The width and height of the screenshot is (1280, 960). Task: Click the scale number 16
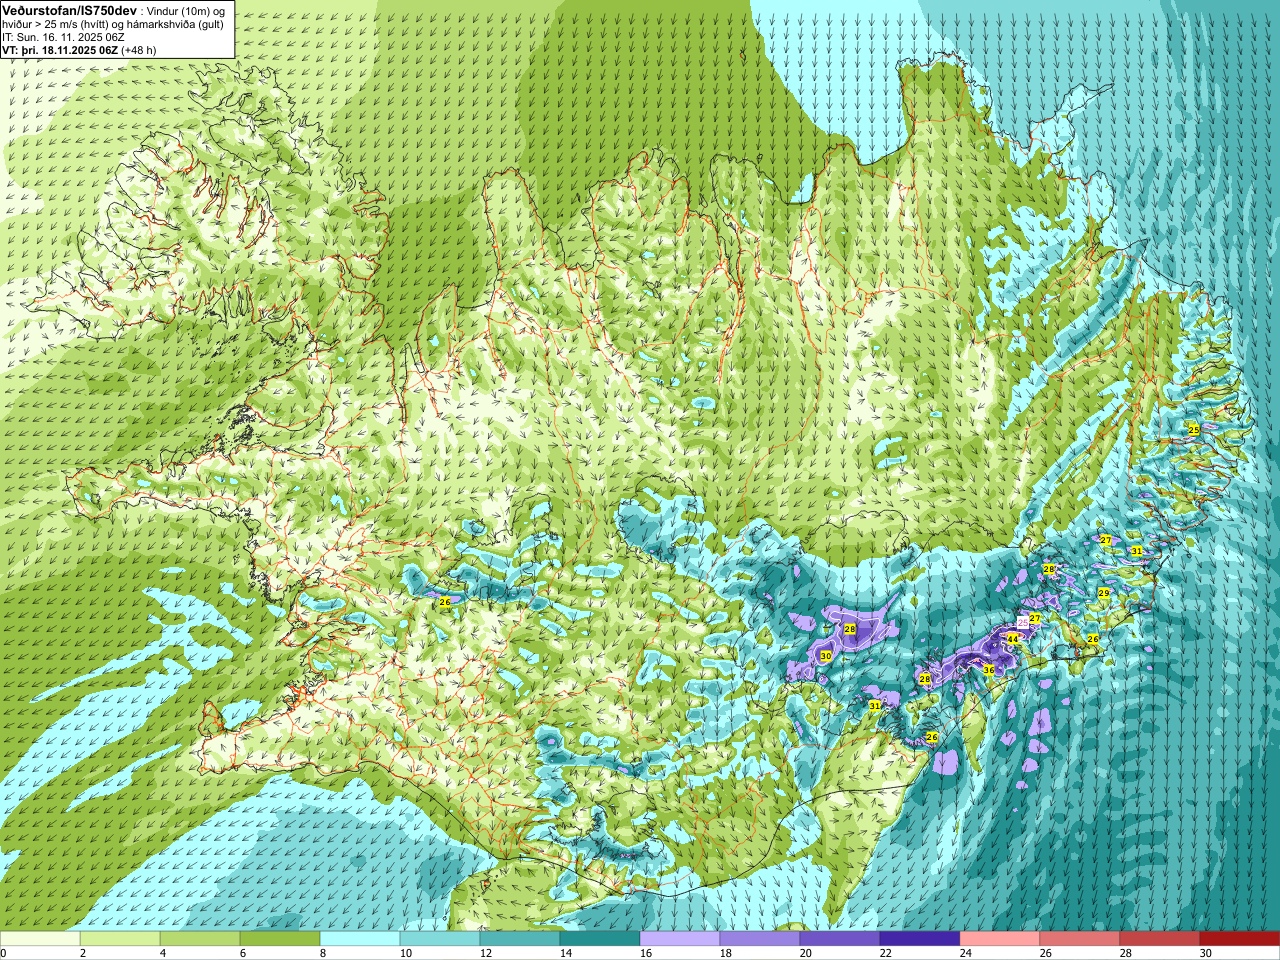pyautogui.click(x=648, y=953)
